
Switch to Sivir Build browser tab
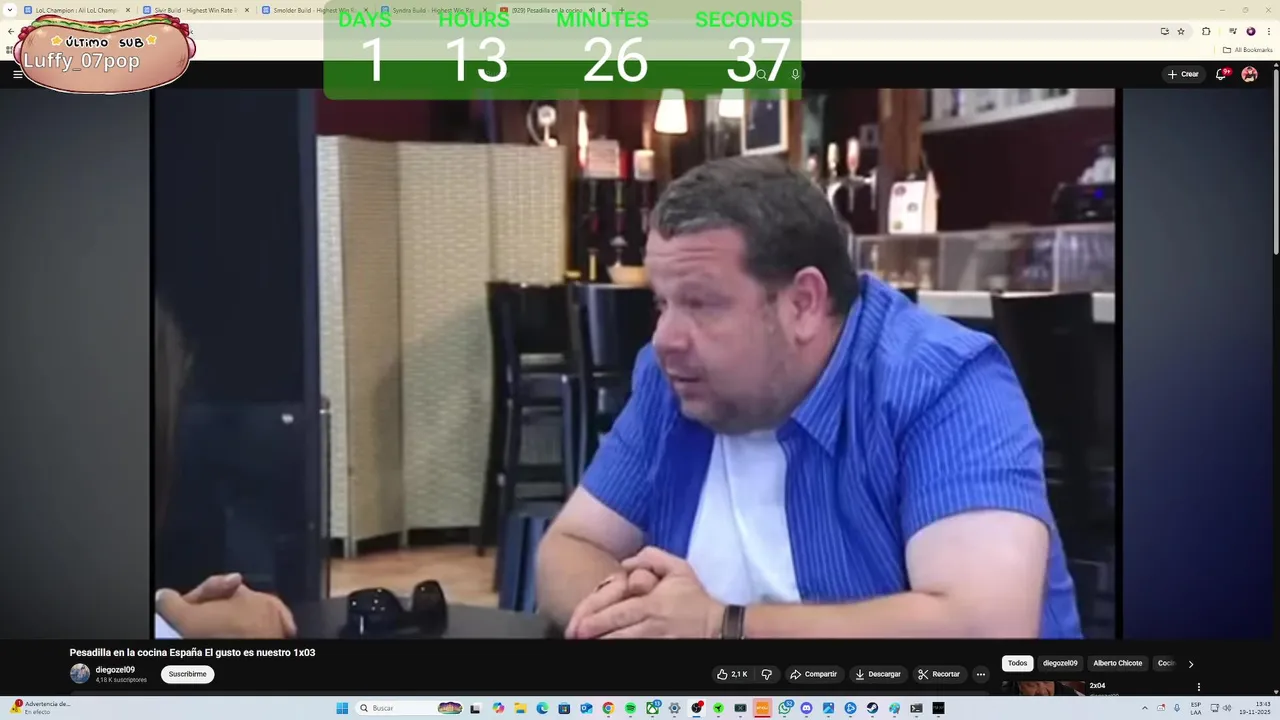click(196, 10)
